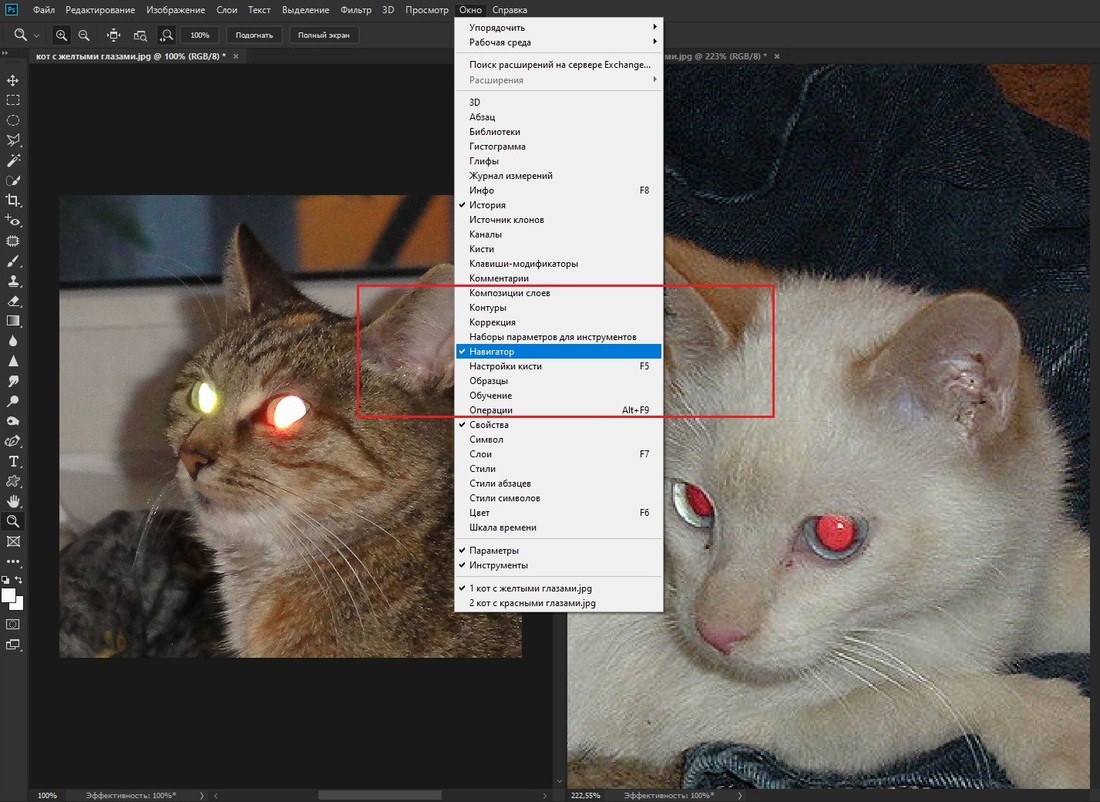
Task: Click the Zoom Out magnifier in options bar
Action: coord(81,35)
